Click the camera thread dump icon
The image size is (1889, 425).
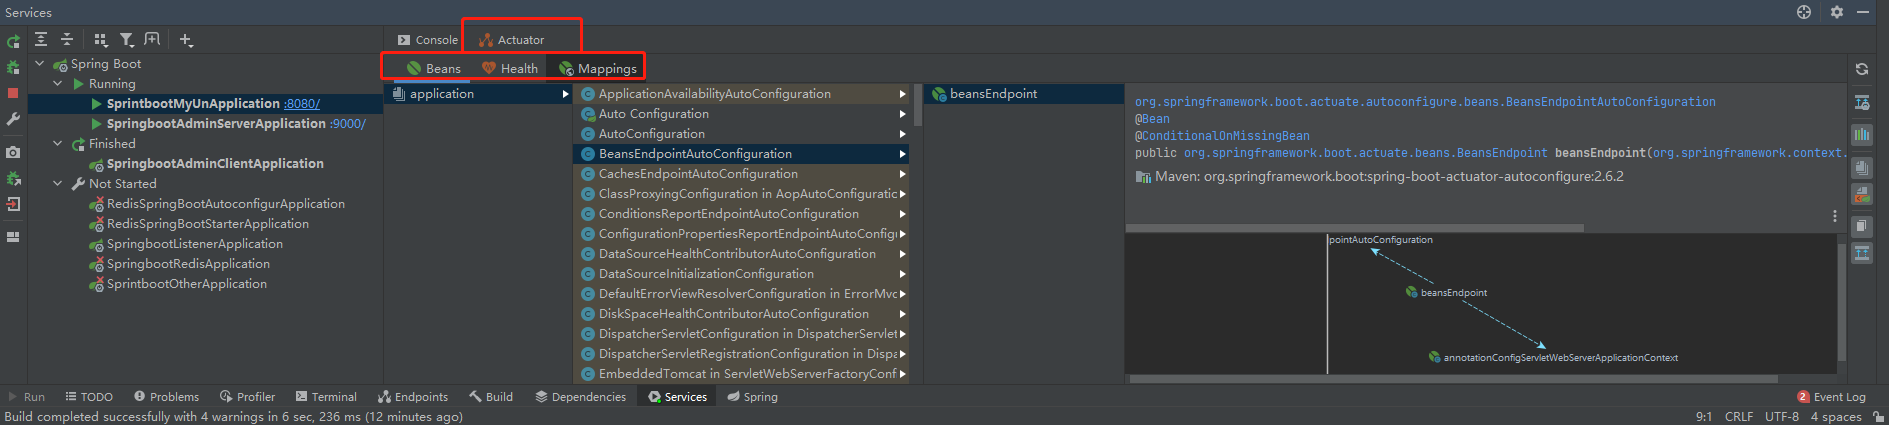point(13,152)
